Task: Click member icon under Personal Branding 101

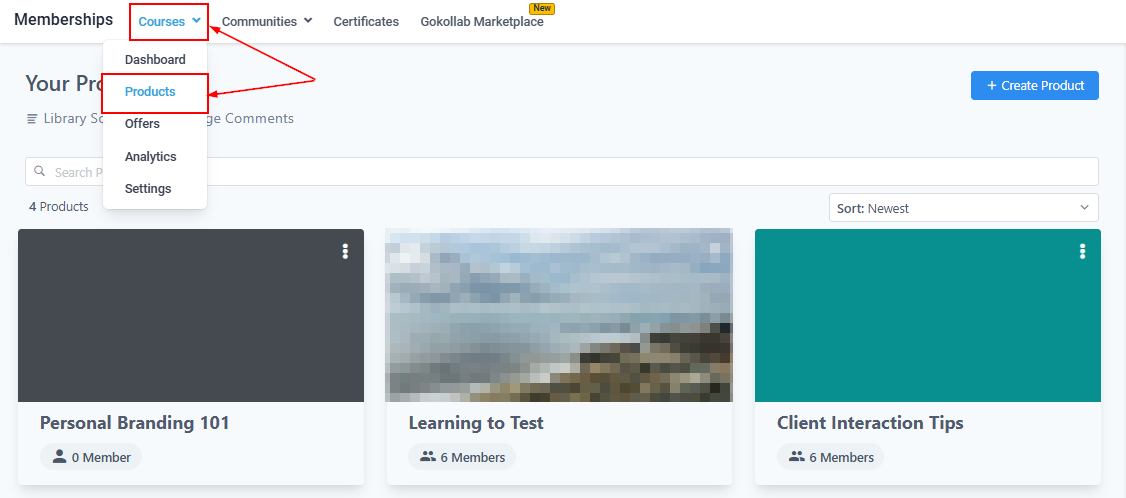Action: [59, 457]
